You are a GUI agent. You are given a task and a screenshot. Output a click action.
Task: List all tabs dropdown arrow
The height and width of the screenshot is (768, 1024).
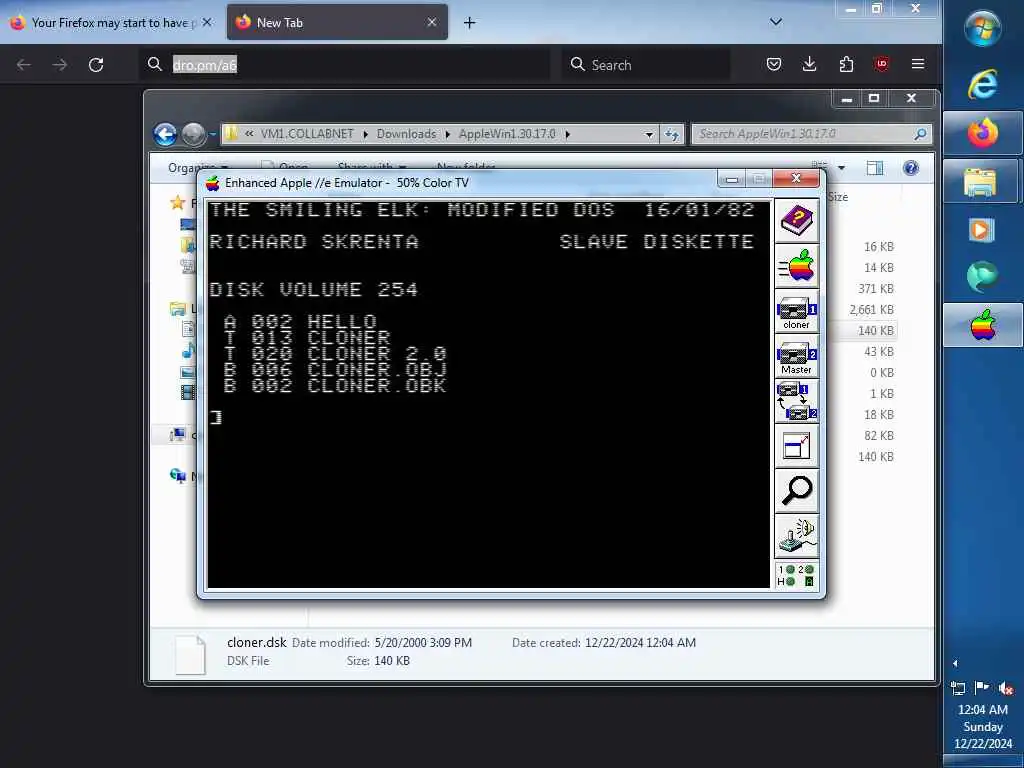coord(776,22)
